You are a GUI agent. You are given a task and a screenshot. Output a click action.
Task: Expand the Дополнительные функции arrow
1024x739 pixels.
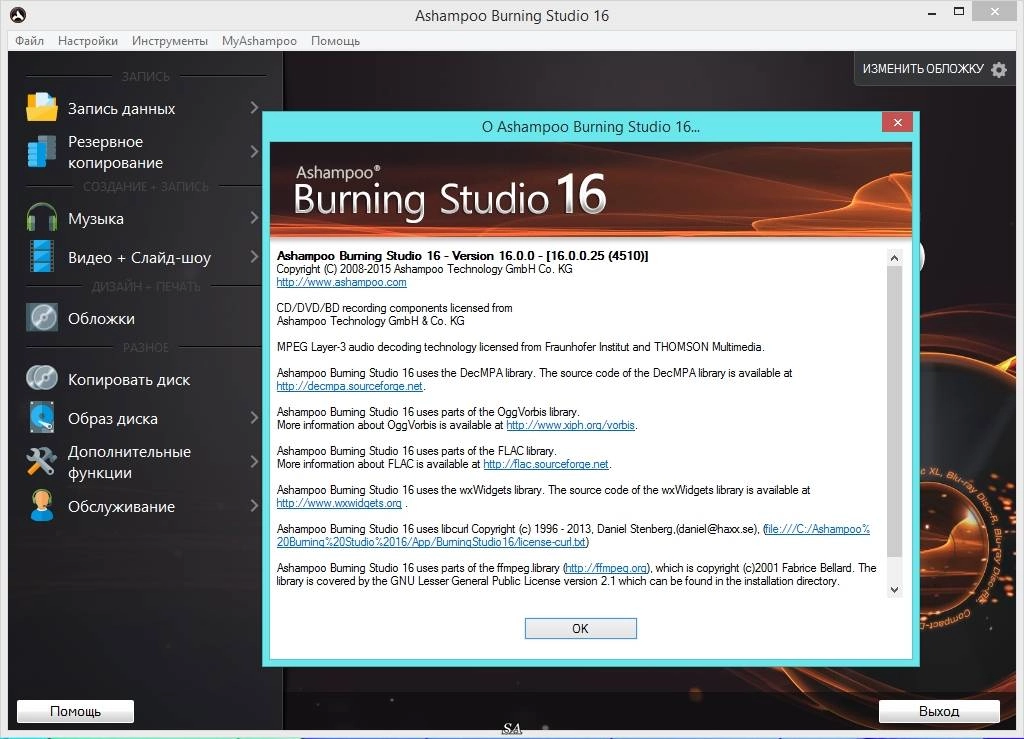pos(254,462)
